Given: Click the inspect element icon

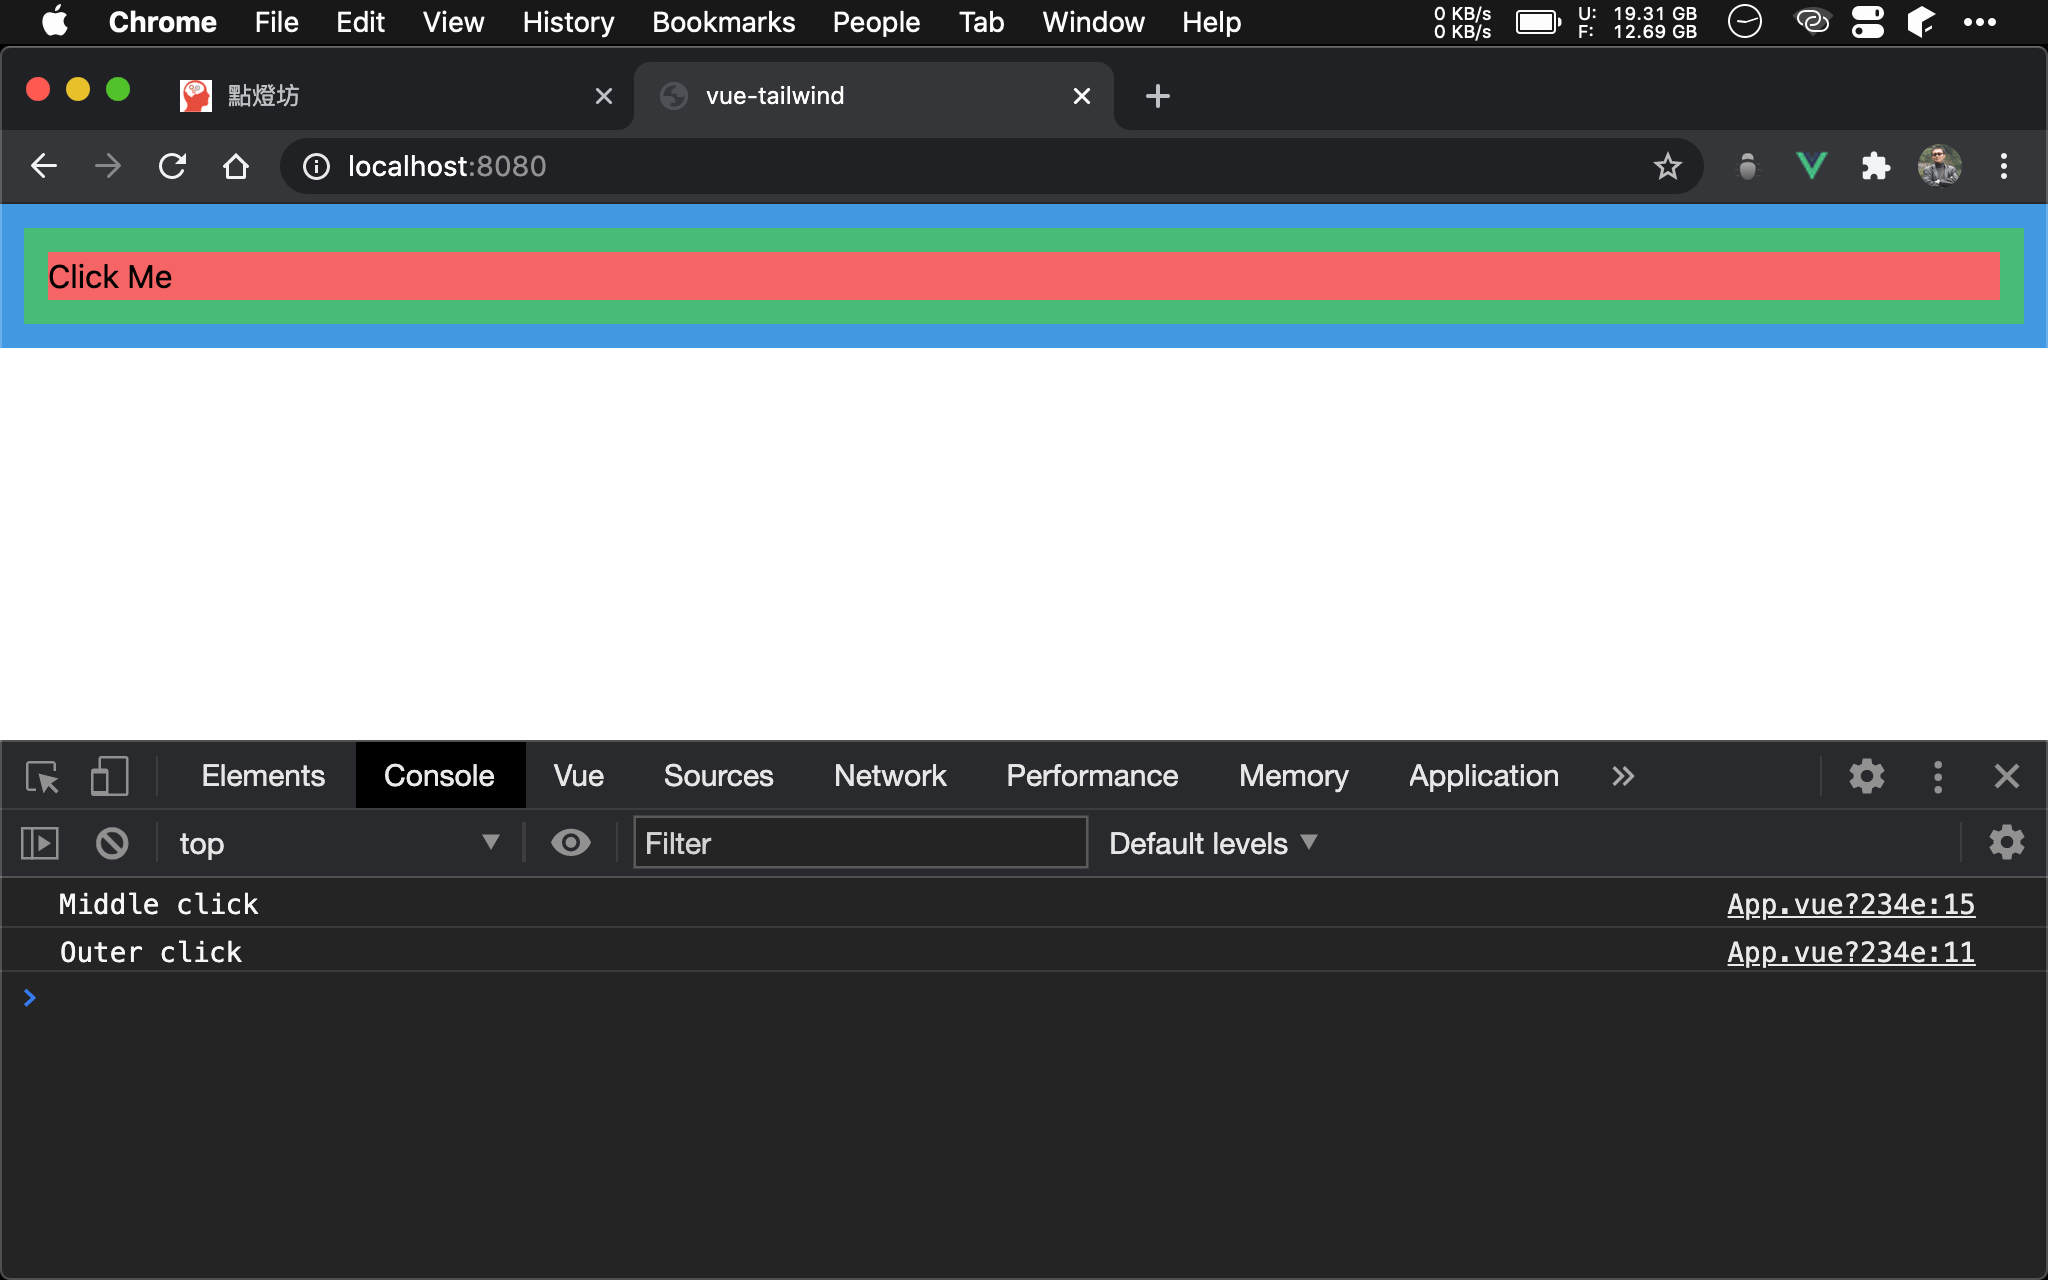Looking at the screenshot, I should coord(43,776).
